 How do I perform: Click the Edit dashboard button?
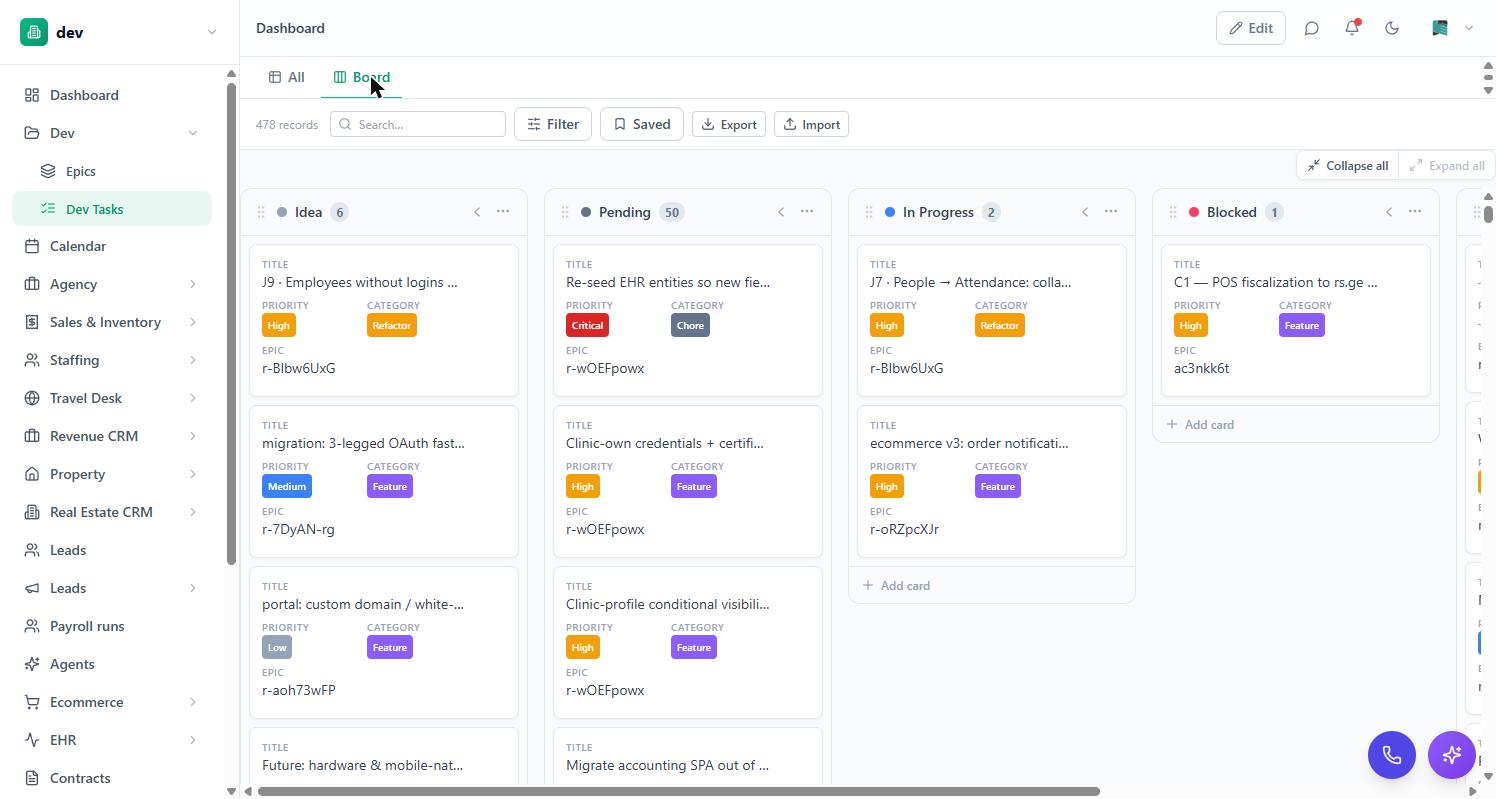(x=1250, y=28)
